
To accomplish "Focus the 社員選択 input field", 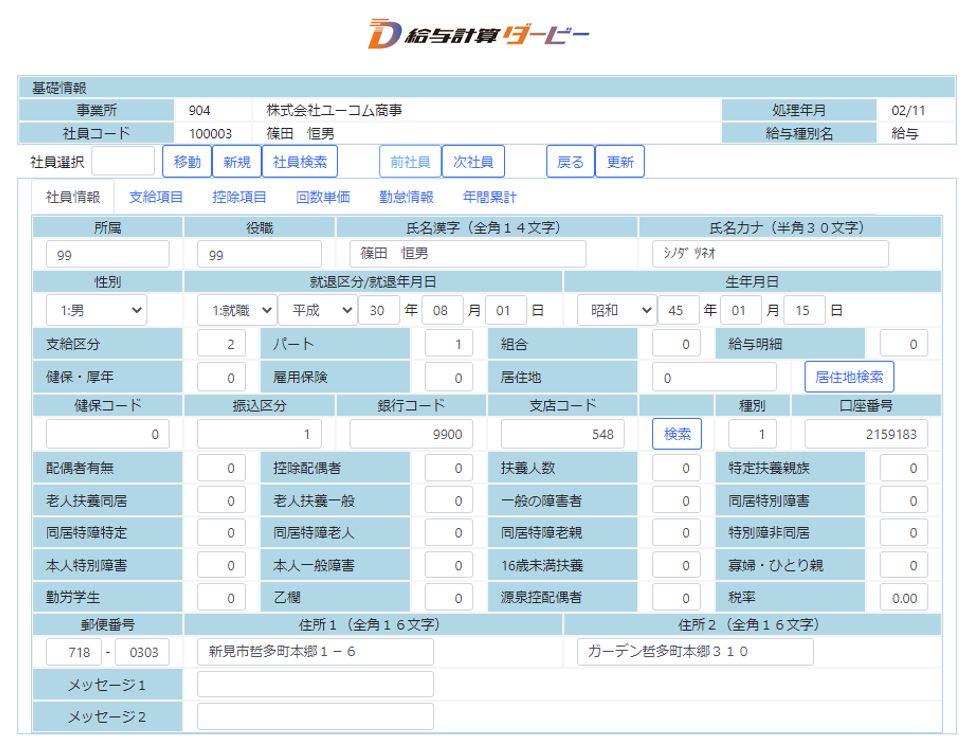I will 123,161.
